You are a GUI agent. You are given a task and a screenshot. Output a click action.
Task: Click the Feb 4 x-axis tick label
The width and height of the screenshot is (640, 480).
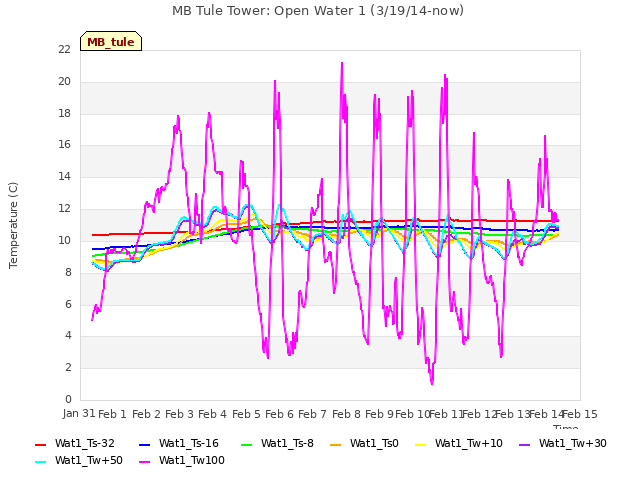212,414
